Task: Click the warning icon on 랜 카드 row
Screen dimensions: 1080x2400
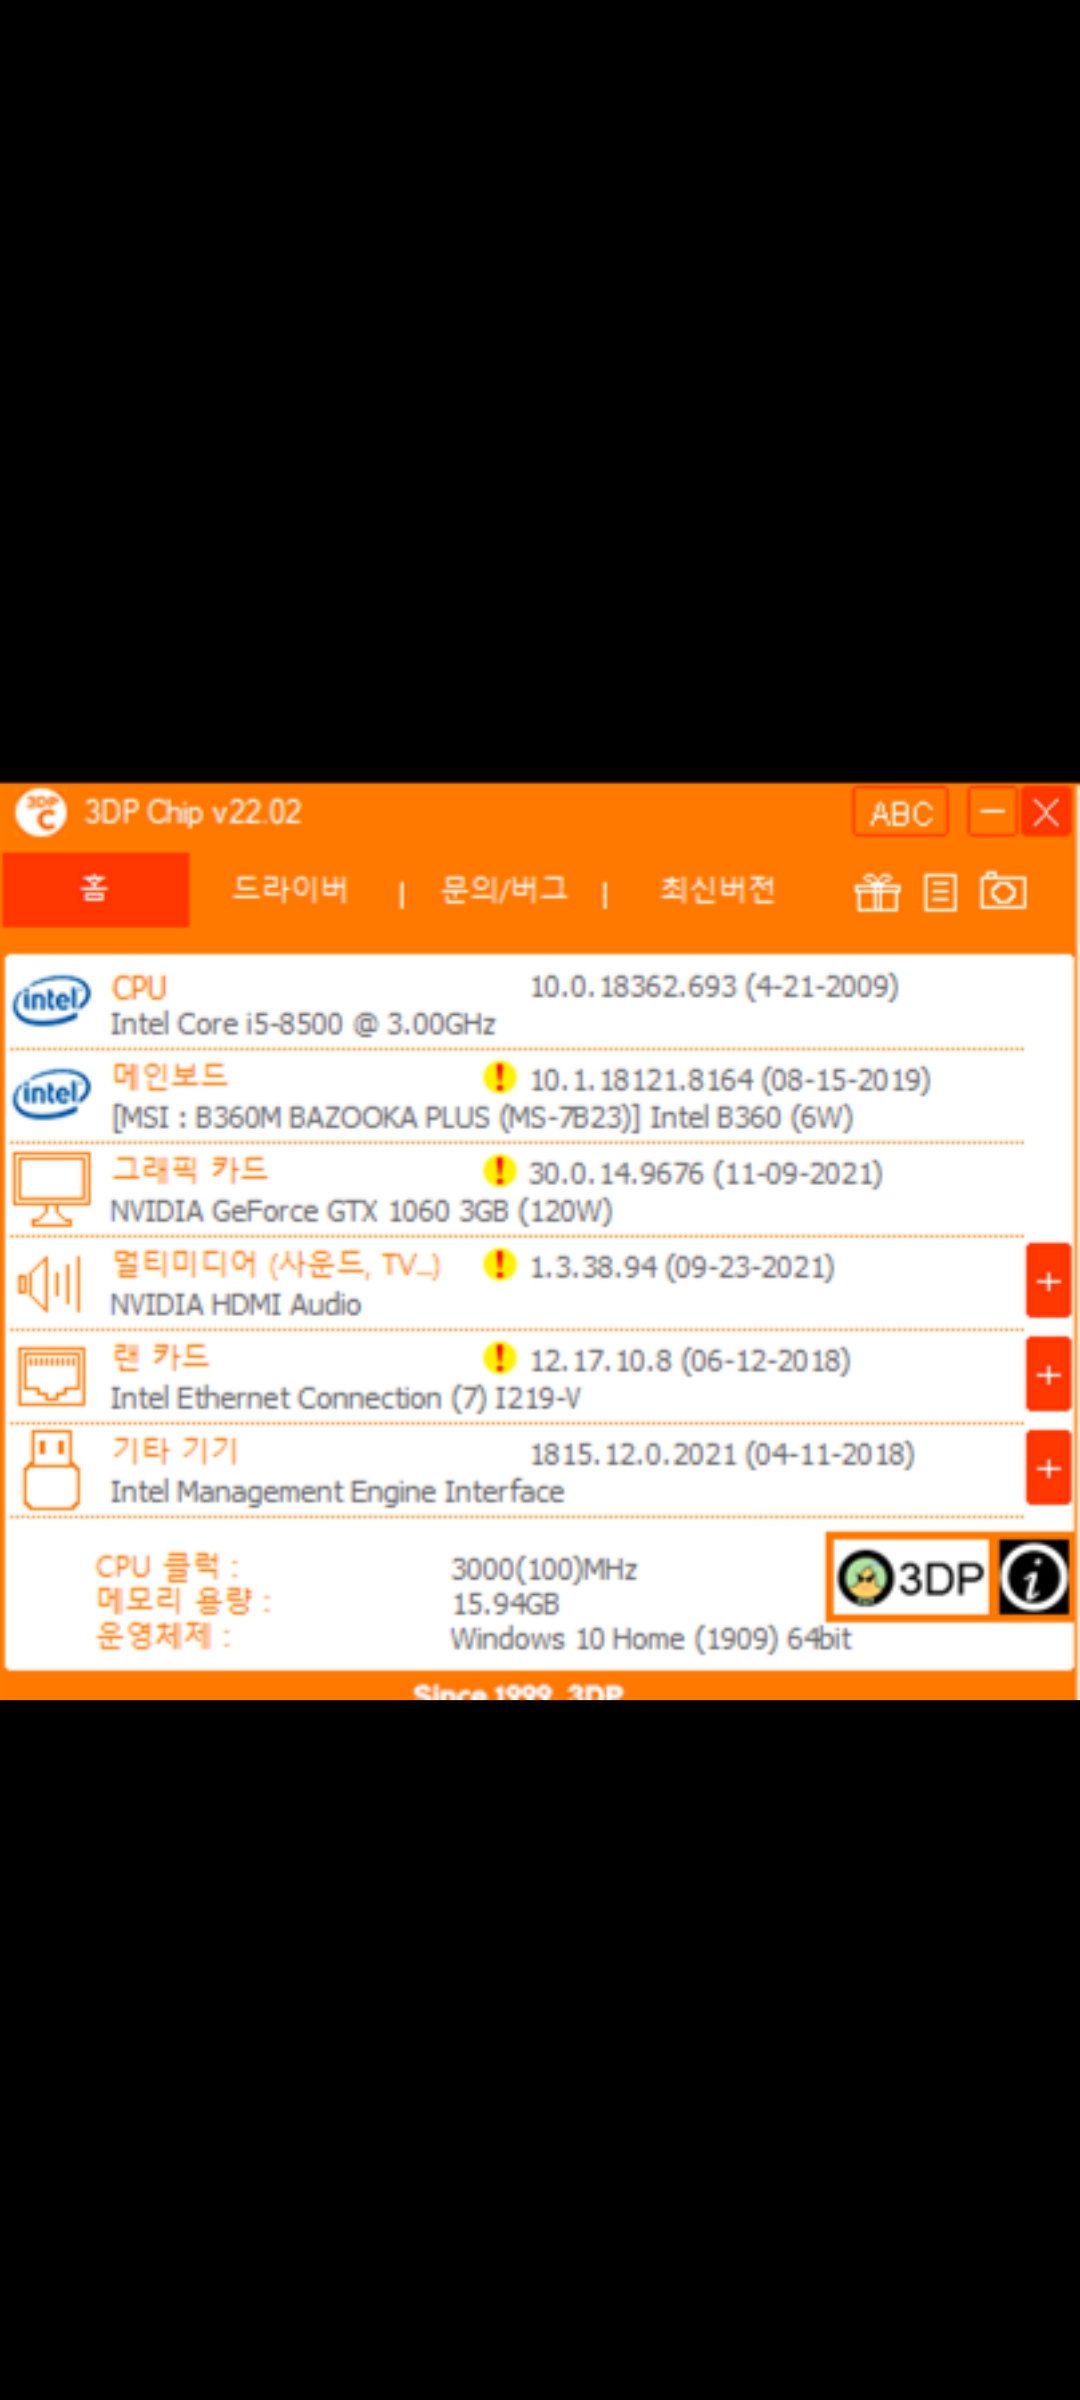Action: click(499, 1358)
